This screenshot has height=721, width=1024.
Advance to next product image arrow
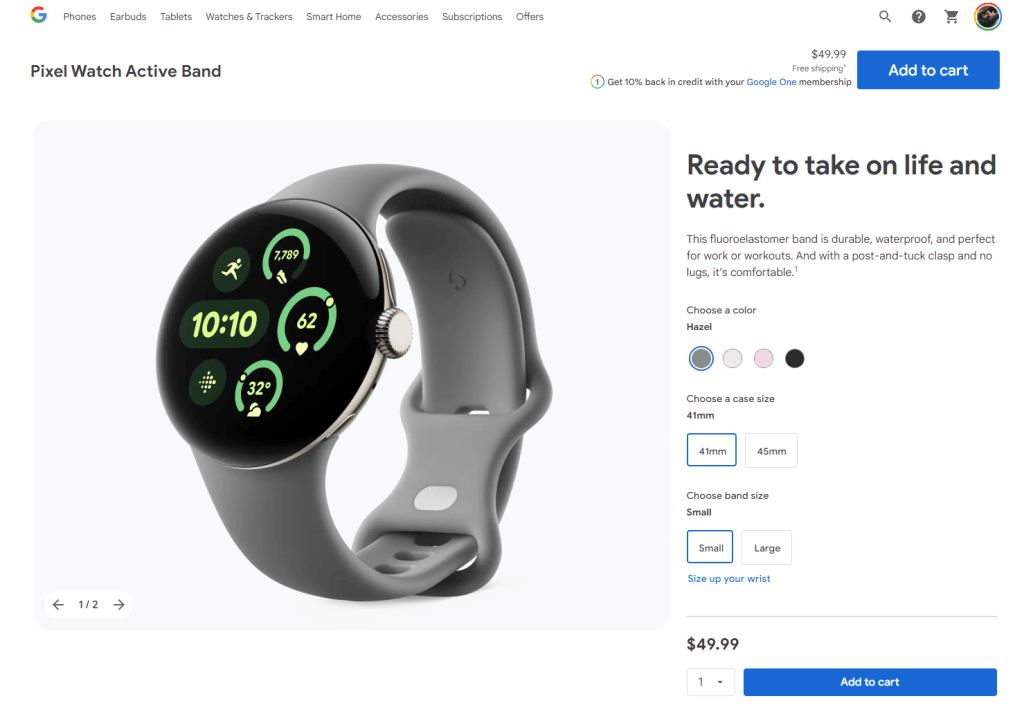(x=119, y=605)
